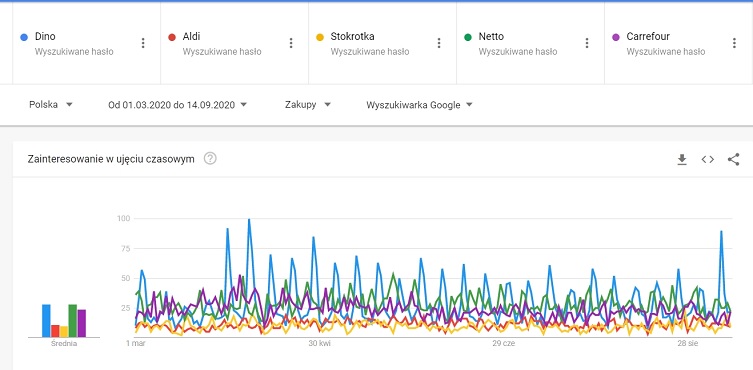
Task: Share the interest-over-time chart
Action: point(733,160)
